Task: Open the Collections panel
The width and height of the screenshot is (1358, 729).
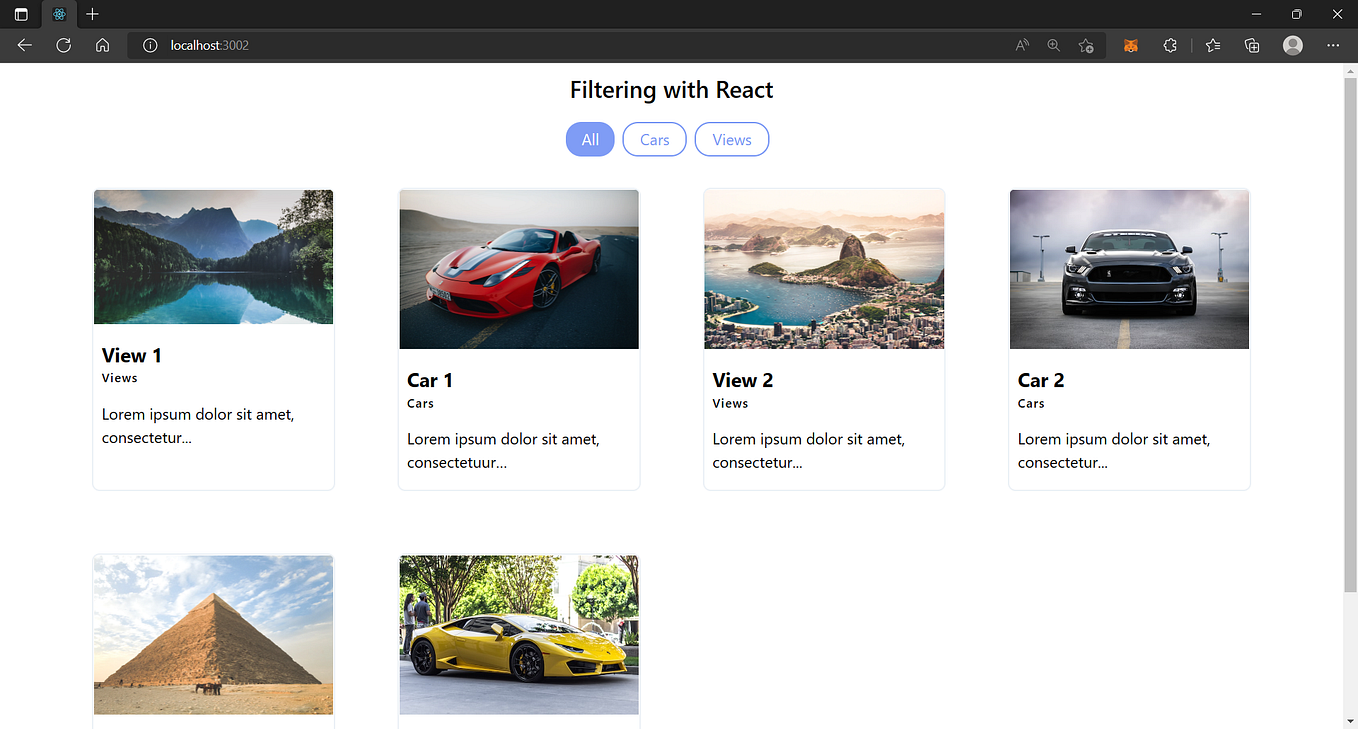Action: (1251, 45)
